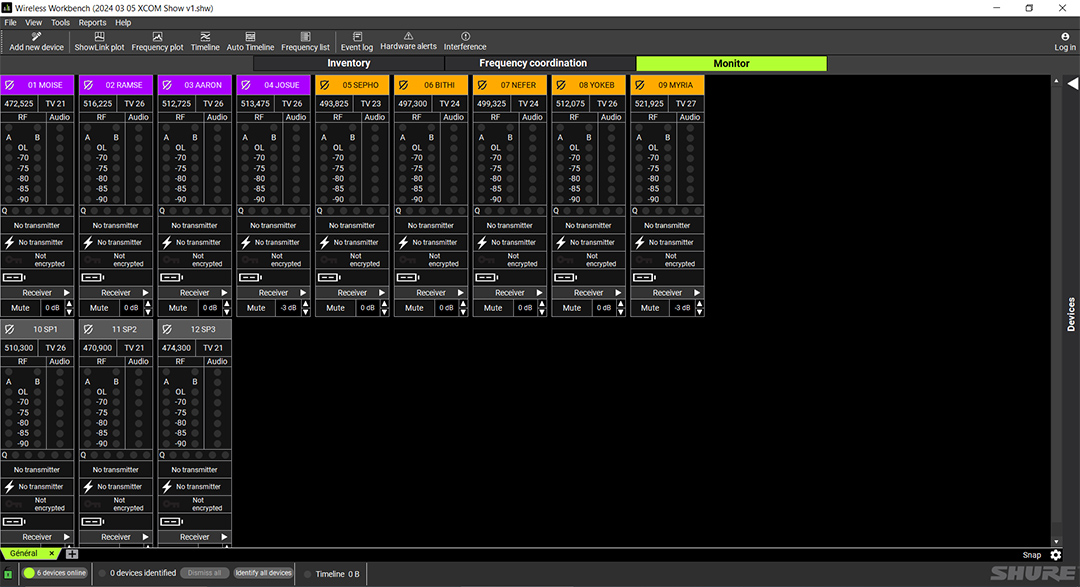Screen dimensions: 1080x587
Task: Click the battery icon on 08 YOKEB strip
Action: pos(565,278)
